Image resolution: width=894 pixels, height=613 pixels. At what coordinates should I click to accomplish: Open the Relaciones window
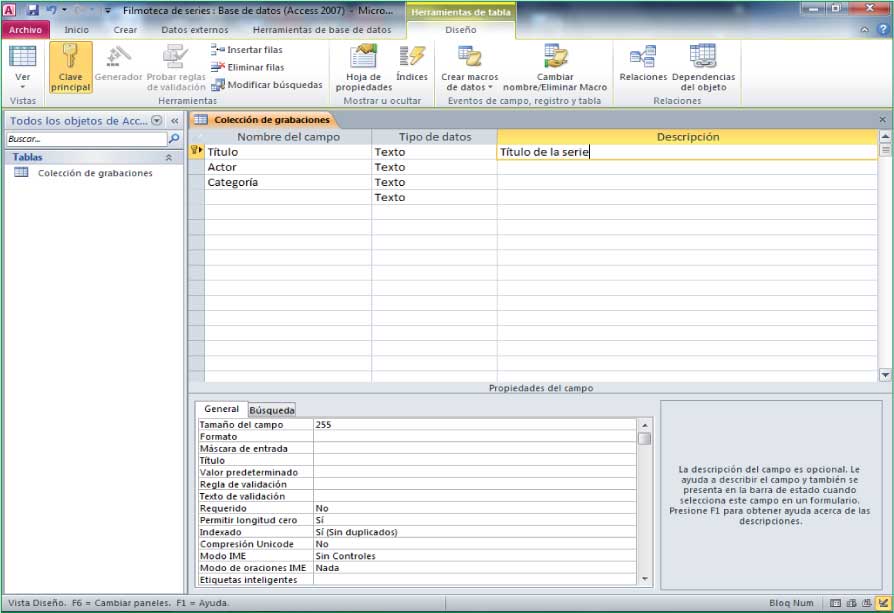[643, 62]
